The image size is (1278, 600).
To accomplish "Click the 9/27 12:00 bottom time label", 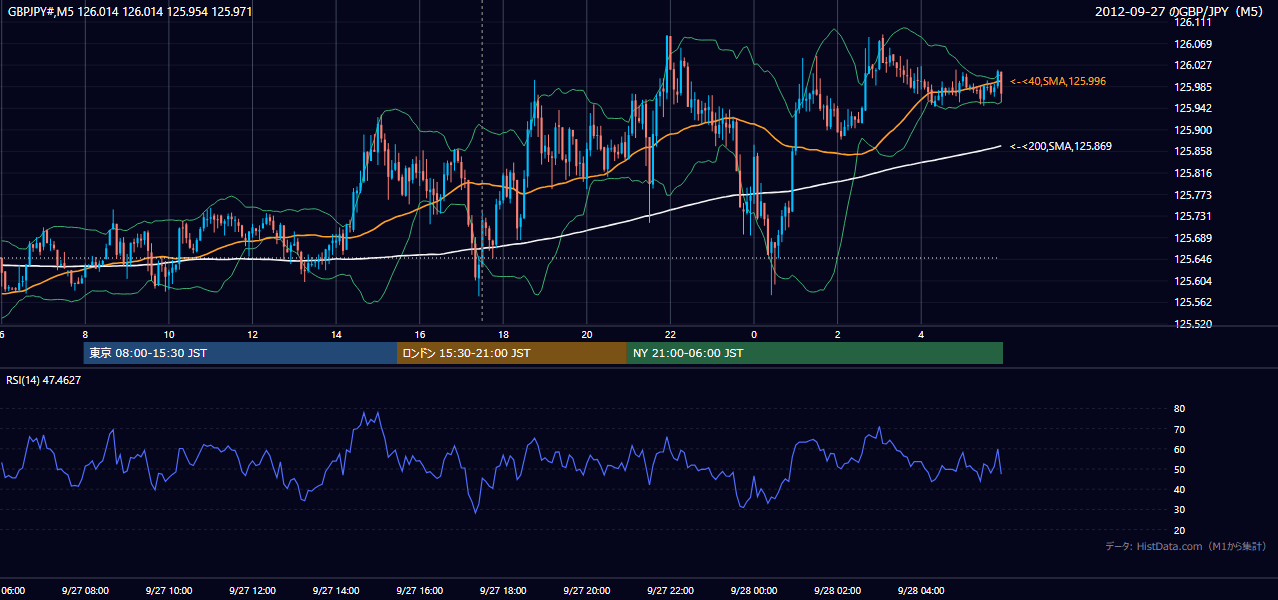I will pyautogui.click(x=252, y=591).
